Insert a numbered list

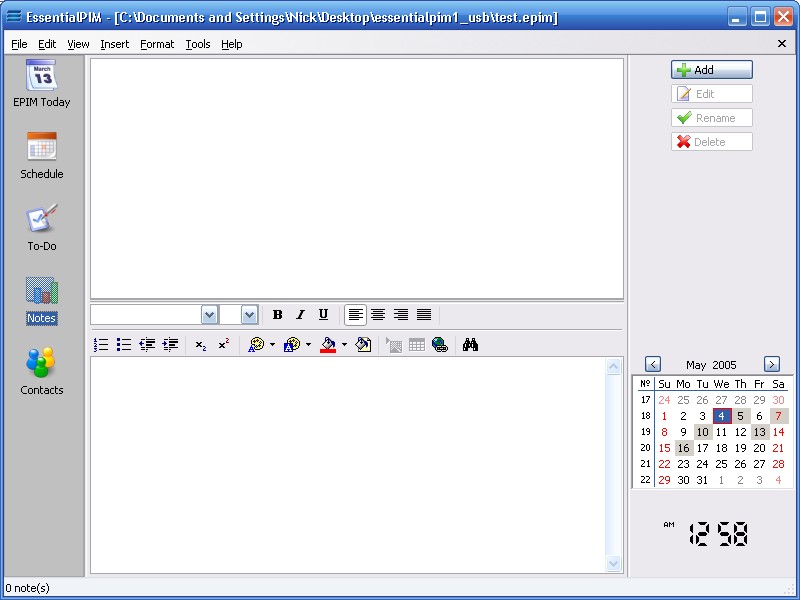pyautogui.click(x=101, y=345)
